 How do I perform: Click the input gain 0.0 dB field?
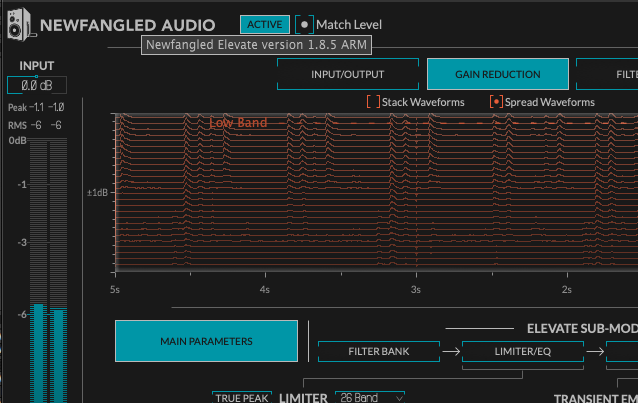[x=37, y=85]
